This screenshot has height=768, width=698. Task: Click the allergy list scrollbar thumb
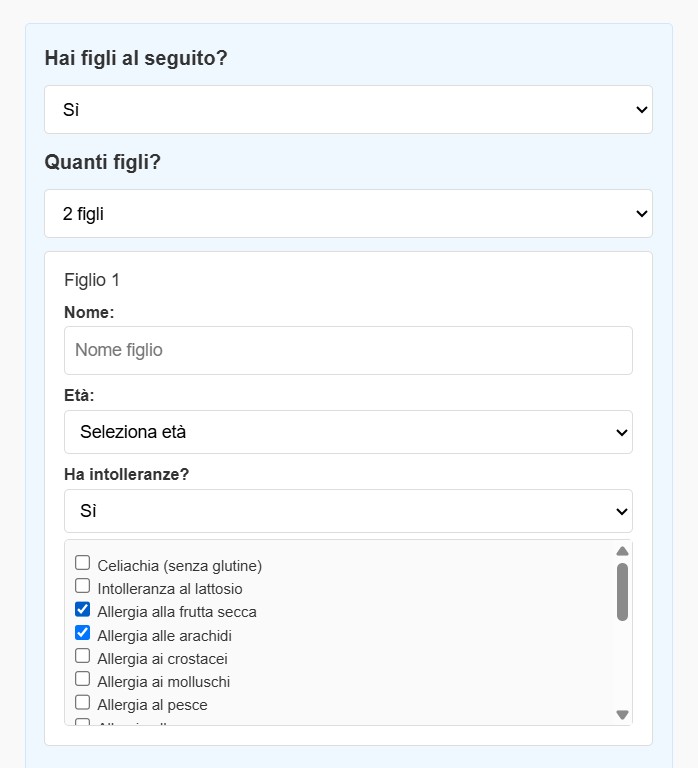[622, 592]
